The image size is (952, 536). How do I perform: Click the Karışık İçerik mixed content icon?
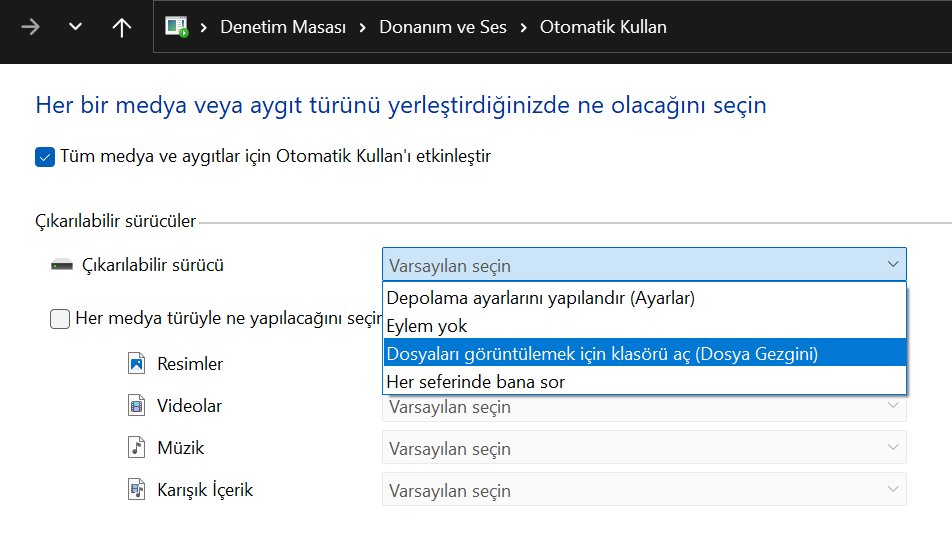pos(136,490)
